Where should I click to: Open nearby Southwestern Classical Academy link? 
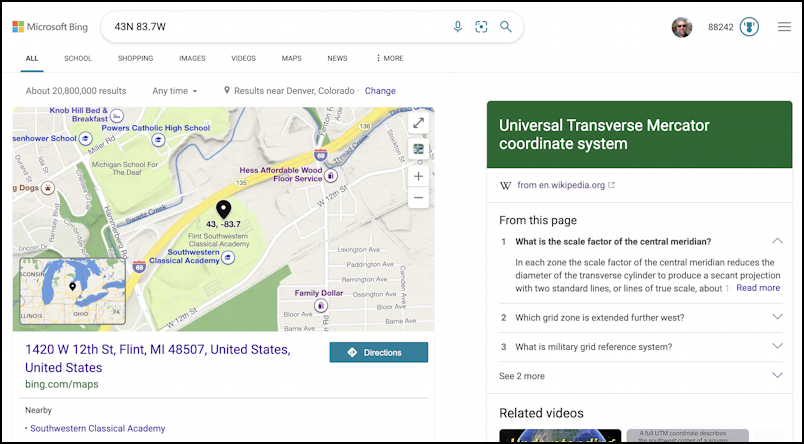(x=97, y=428)
